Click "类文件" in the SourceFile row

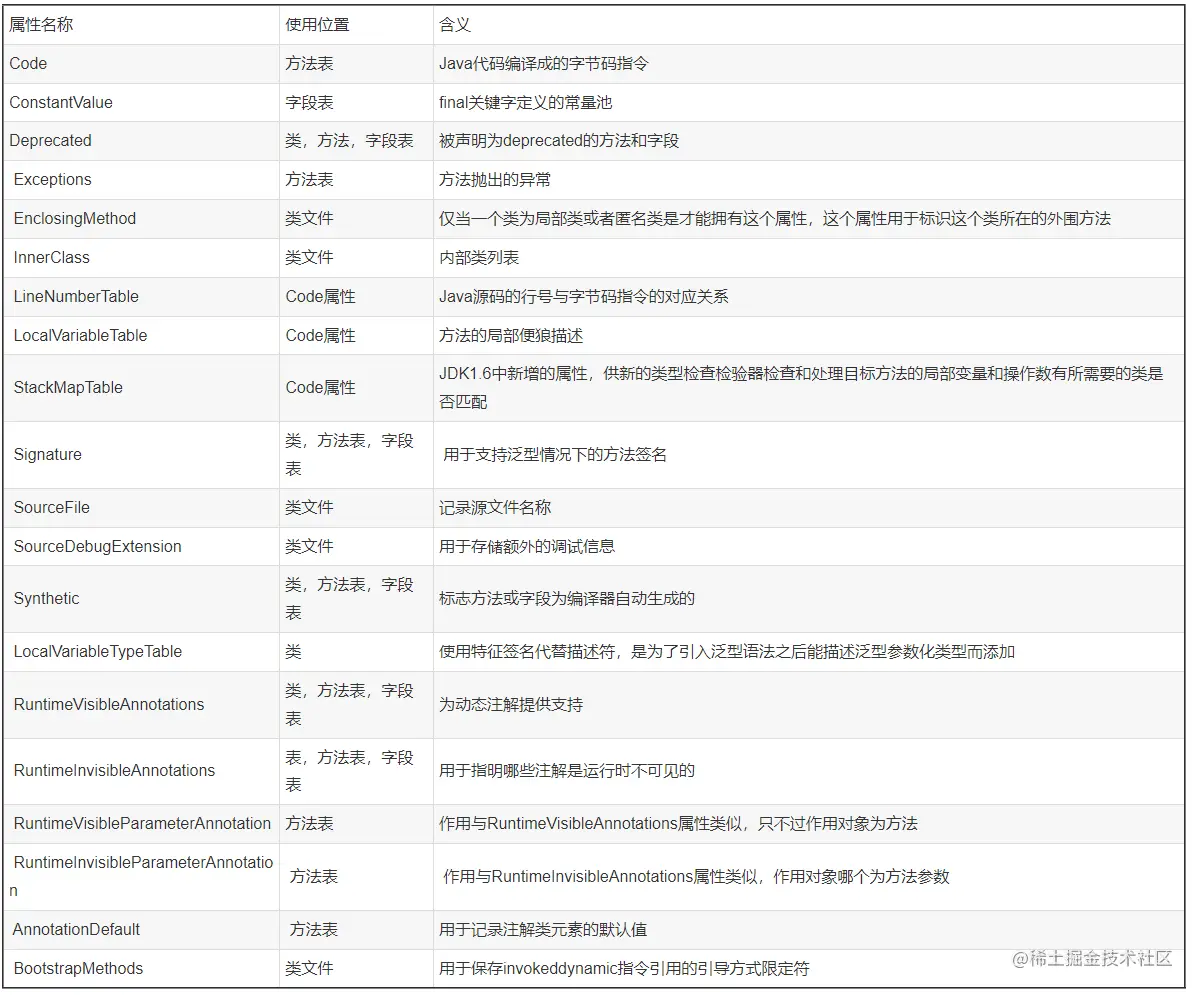[309, 508]
